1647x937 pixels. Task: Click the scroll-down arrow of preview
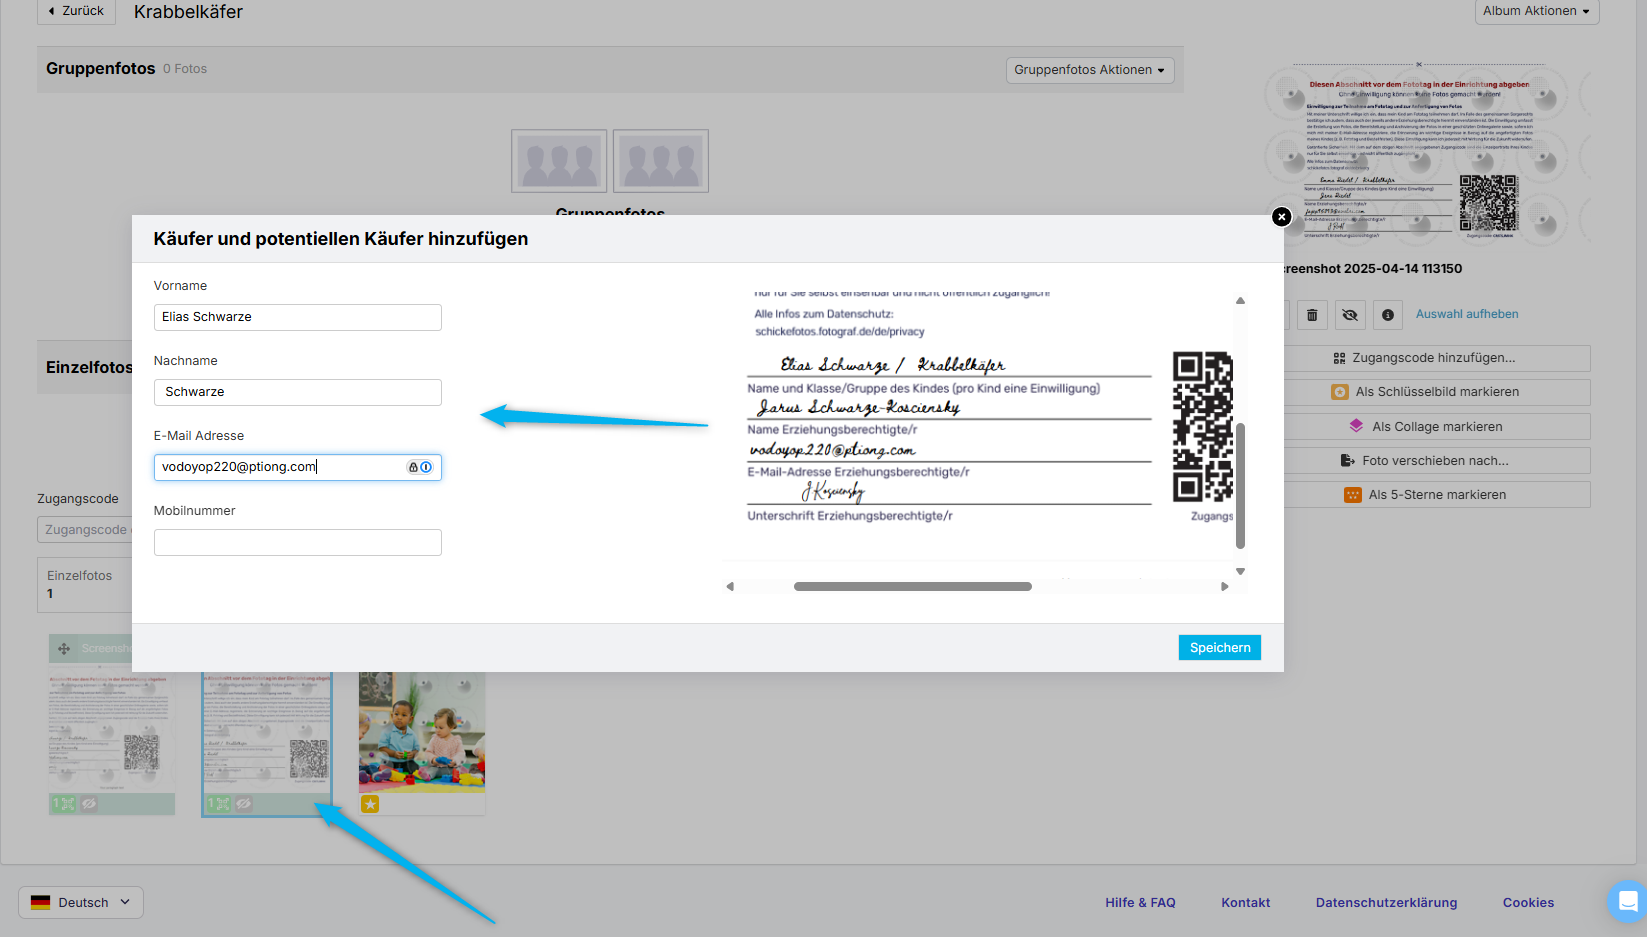click(1240, 572)
